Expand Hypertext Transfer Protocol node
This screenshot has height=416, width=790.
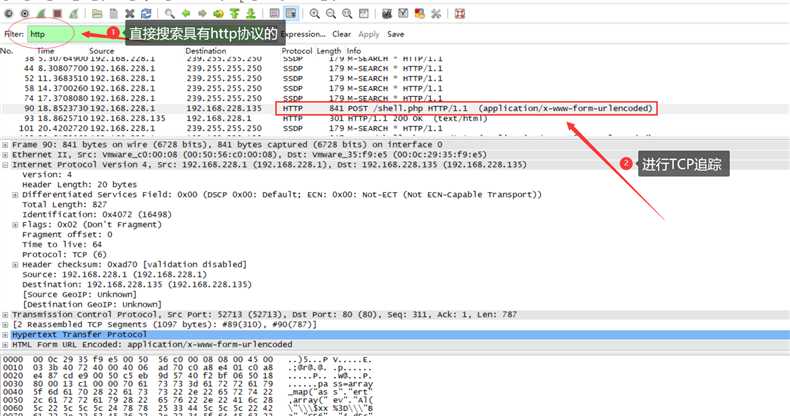[5, 334]
